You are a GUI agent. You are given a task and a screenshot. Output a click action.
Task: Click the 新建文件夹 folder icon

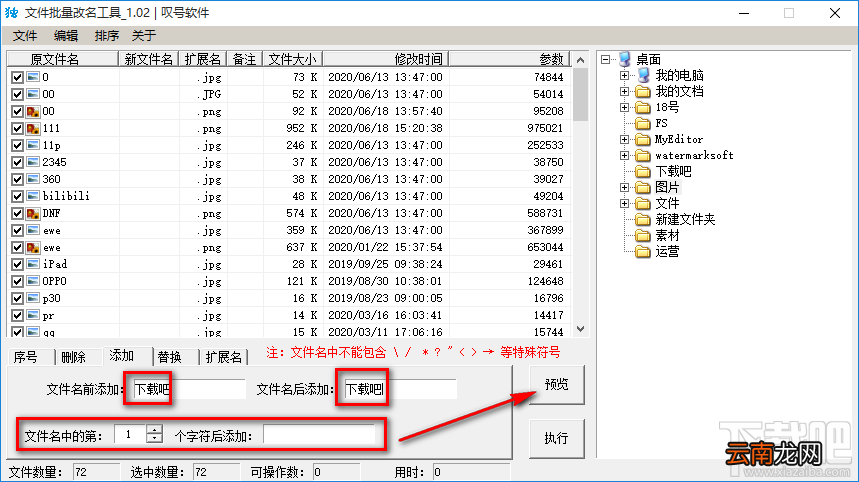[x=643, y=219]
